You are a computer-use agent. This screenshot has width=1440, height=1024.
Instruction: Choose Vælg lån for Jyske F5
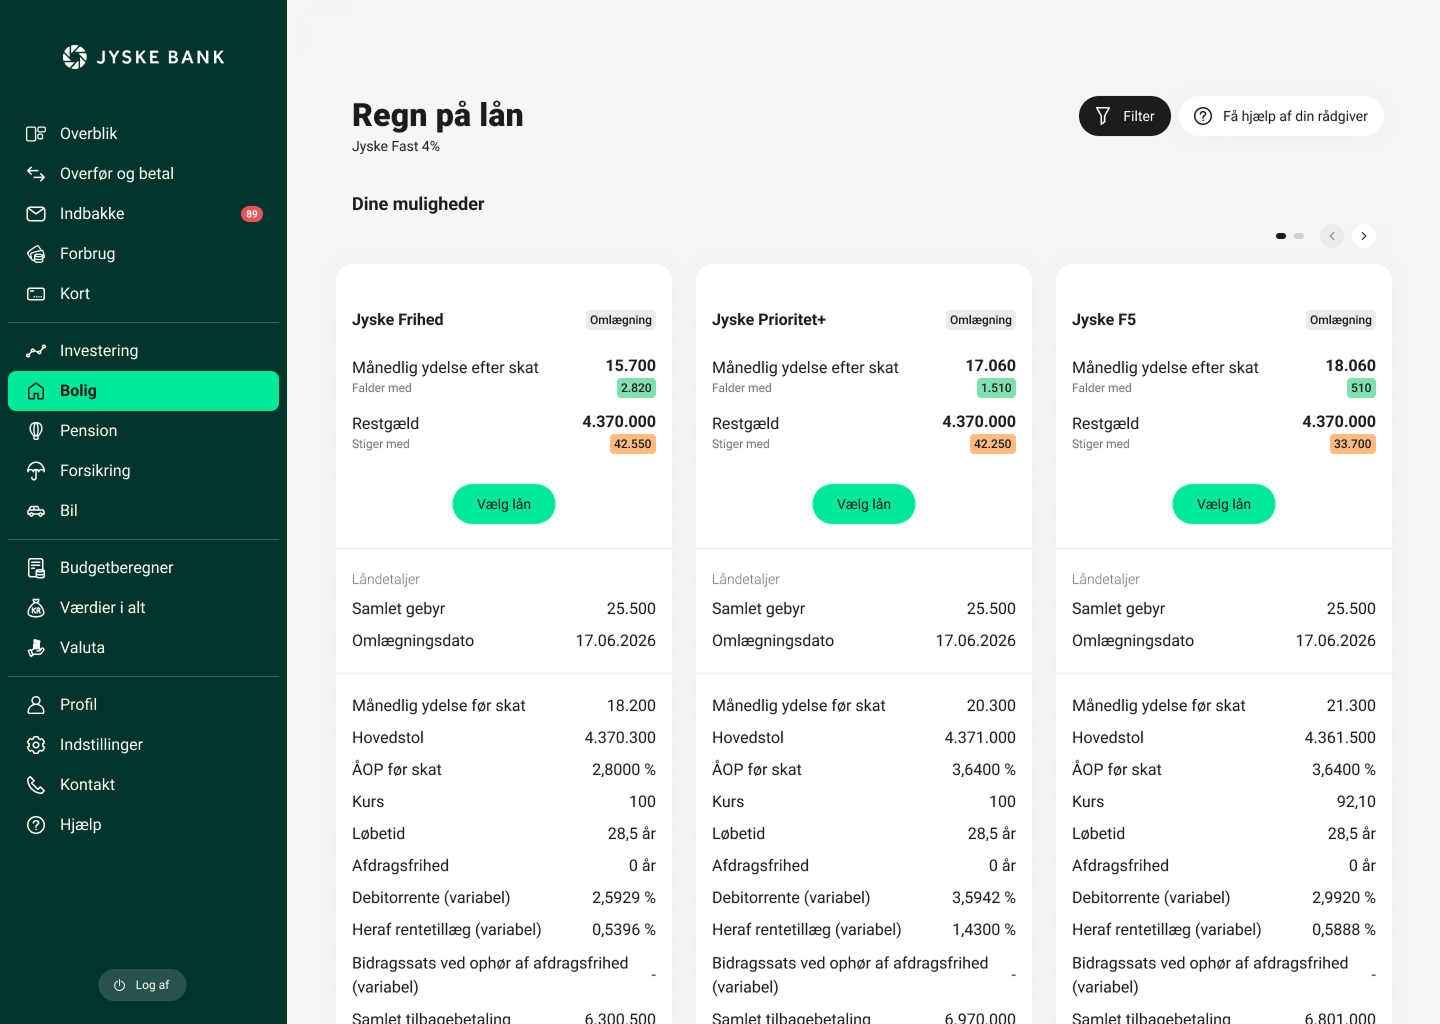tap(1224, 504)
